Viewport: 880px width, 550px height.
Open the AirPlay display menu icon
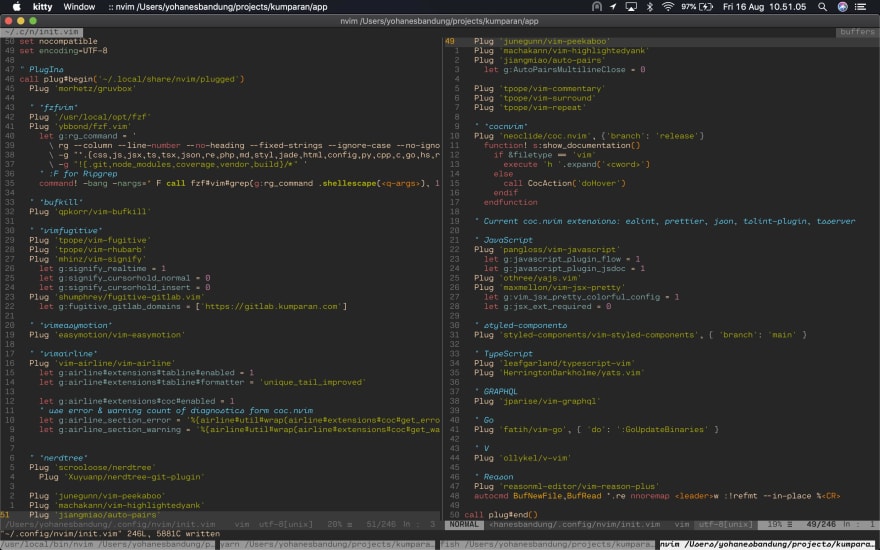tap(631, 7)
